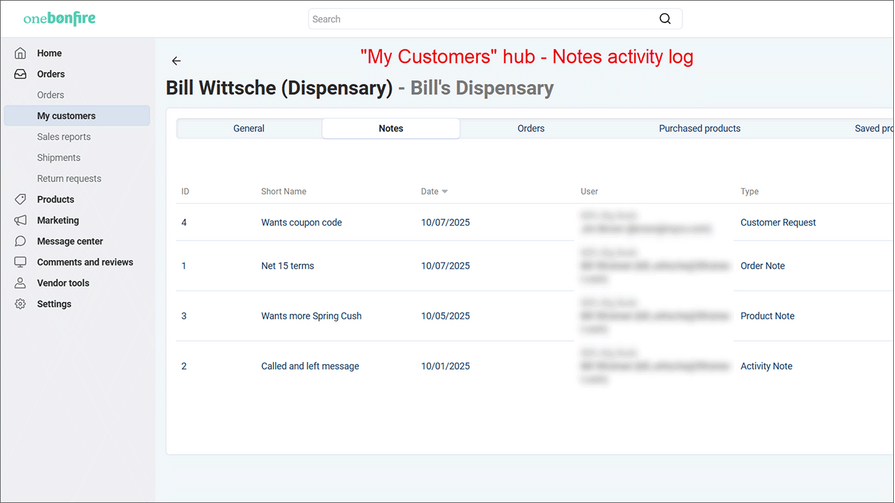Click the search magnifier icon
Viewport: 895px width, 503px height.
tap(665, 19)
